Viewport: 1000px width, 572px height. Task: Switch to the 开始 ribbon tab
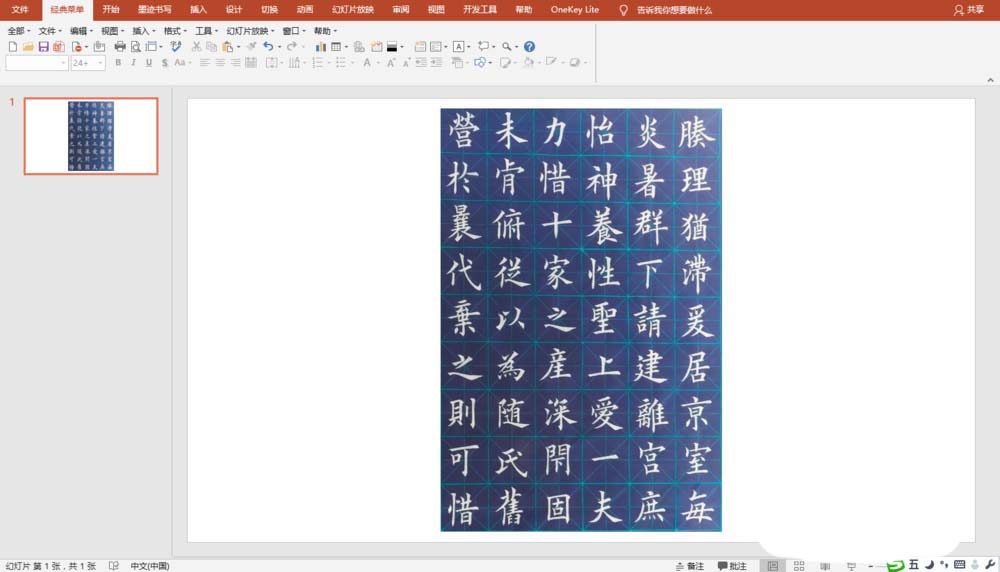point(111,10)
